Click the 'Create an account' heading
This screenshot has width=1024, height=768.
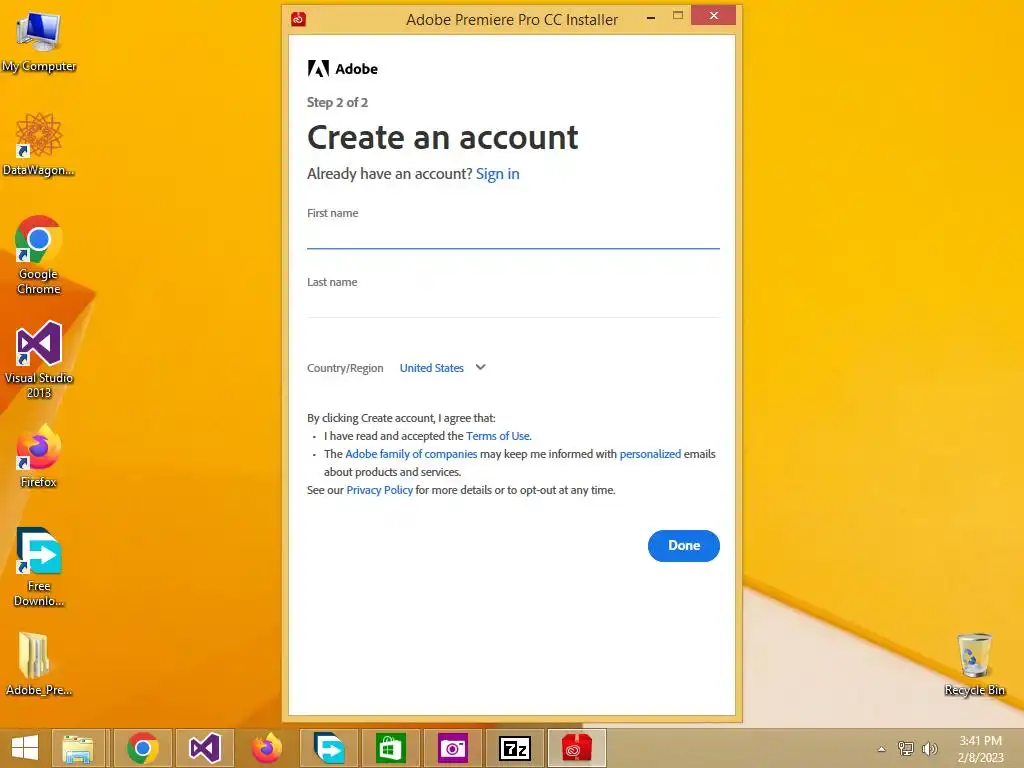tap(443, 137)
